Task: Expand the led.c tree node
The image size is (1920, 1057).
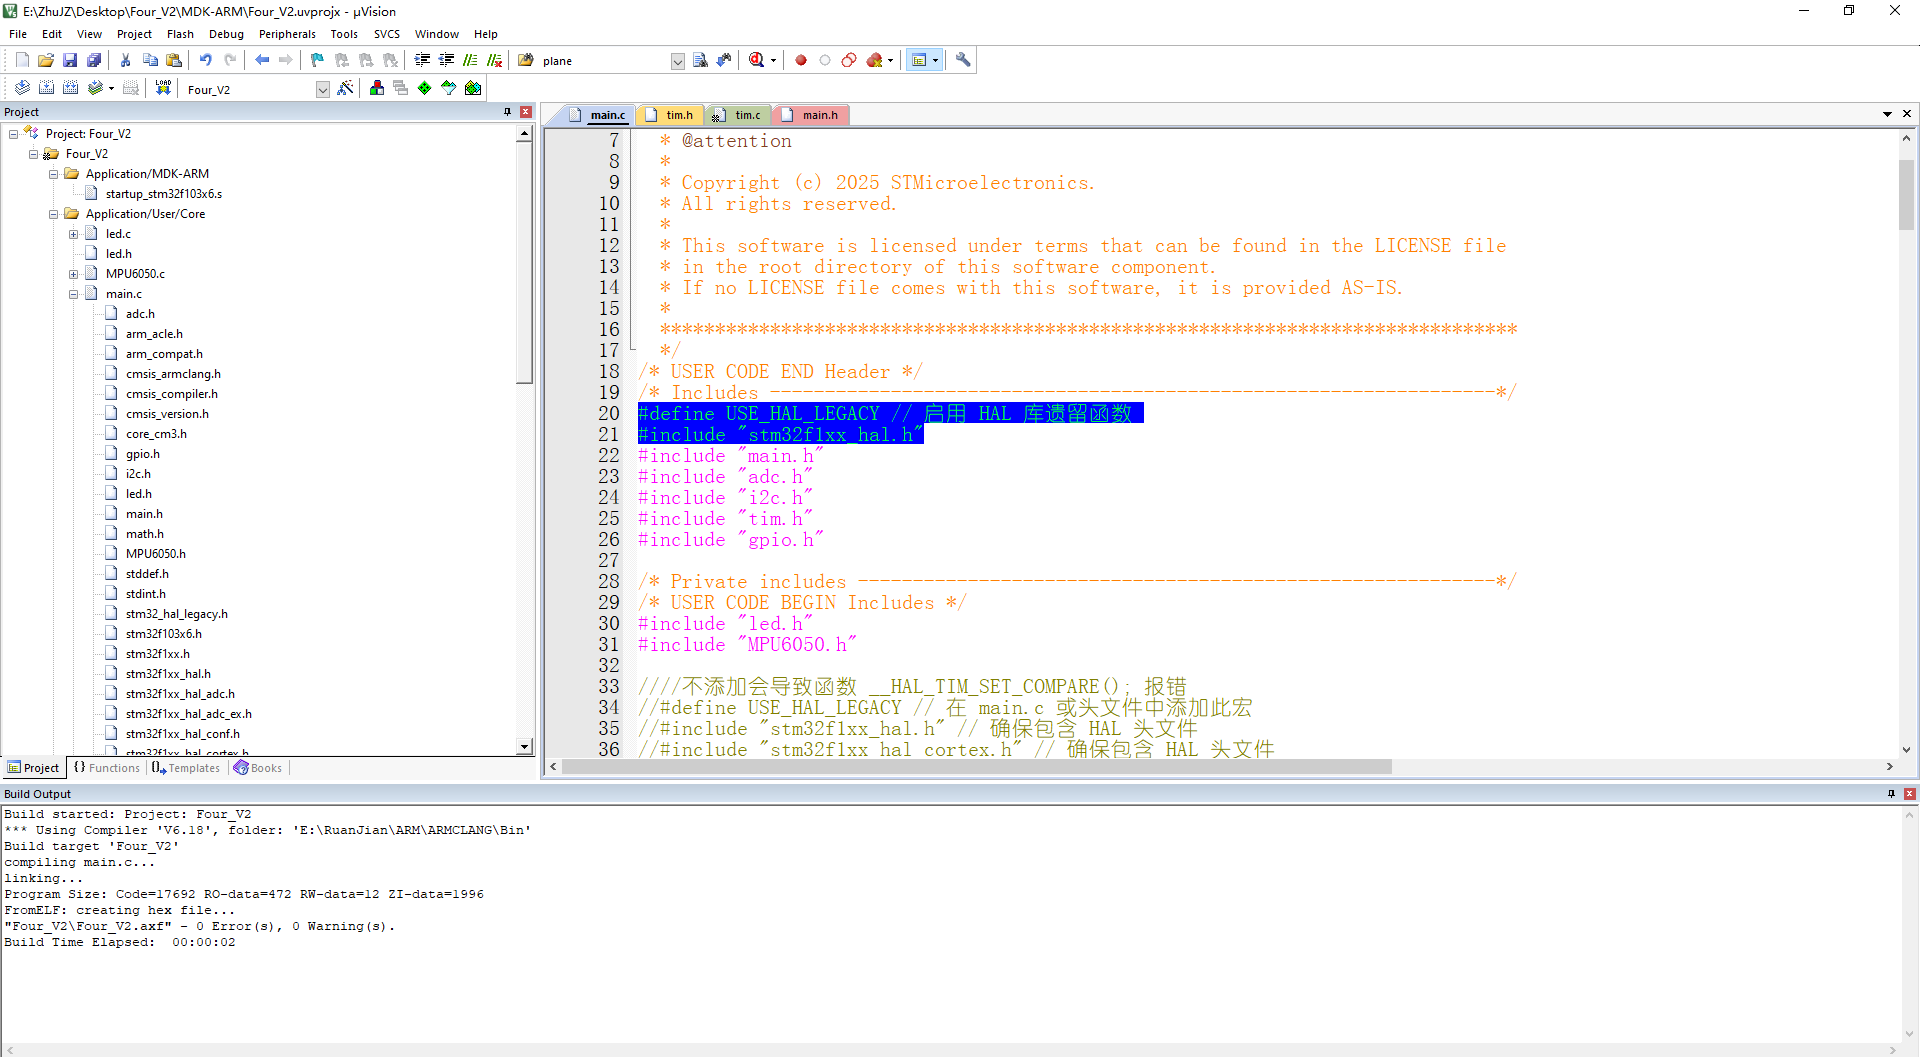Action: 74,233
